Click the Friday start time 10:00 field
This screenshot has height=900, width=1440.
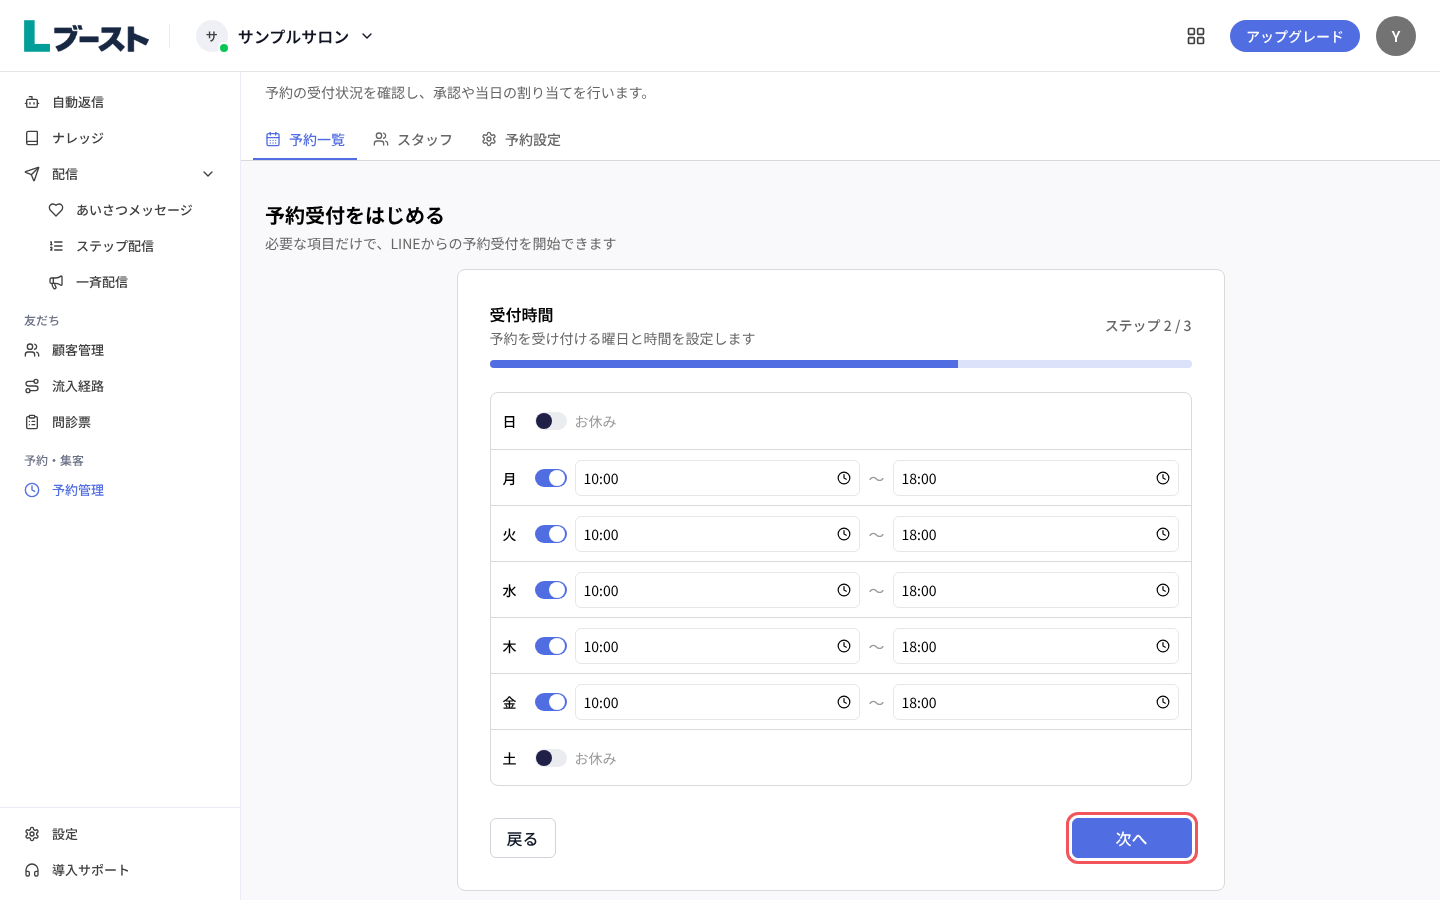click(717, 702)
